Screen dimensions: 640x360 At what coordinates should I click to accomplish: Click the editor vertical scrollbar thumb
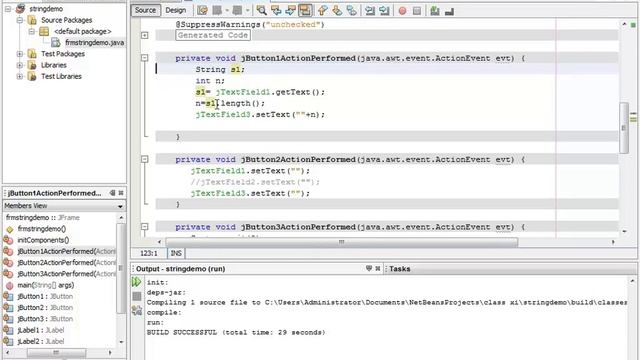(x=624, y=127)
